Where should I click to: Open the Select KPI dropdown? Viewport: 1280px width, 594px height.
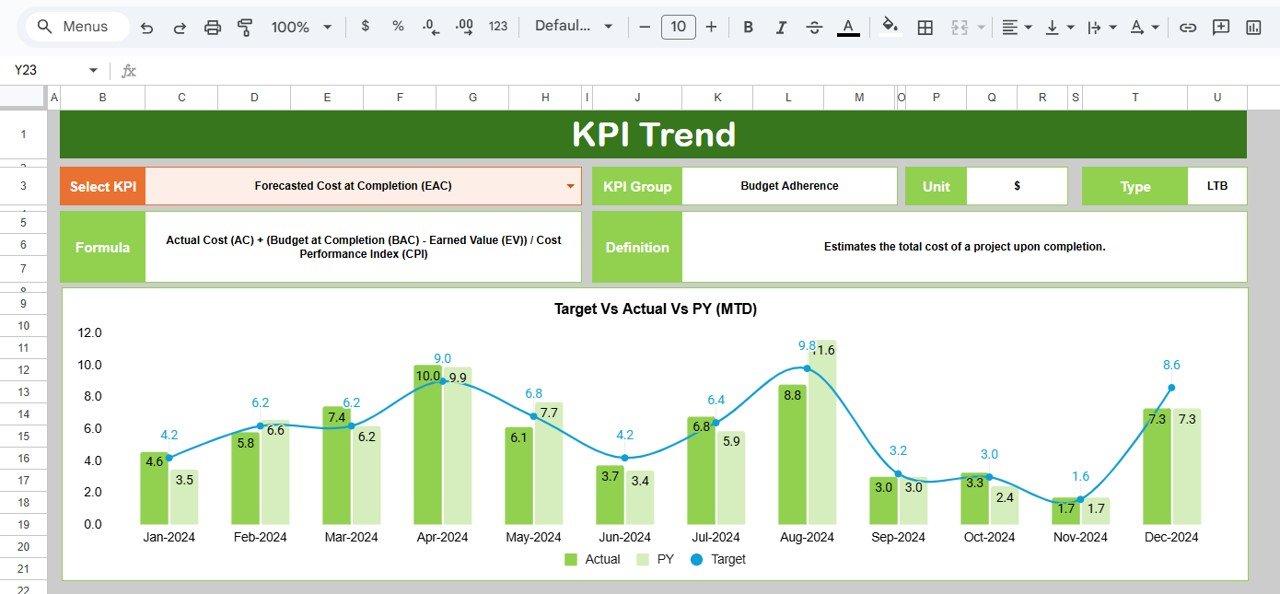[x=570, y=186]
